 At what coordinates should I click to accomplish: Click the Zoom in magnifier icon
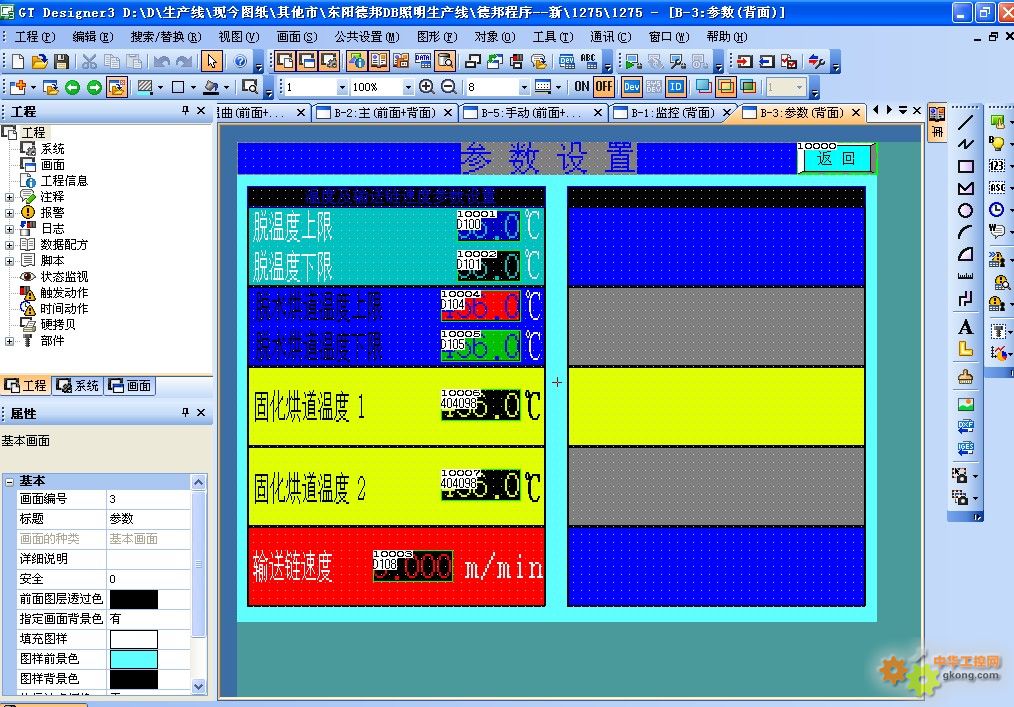427,87
